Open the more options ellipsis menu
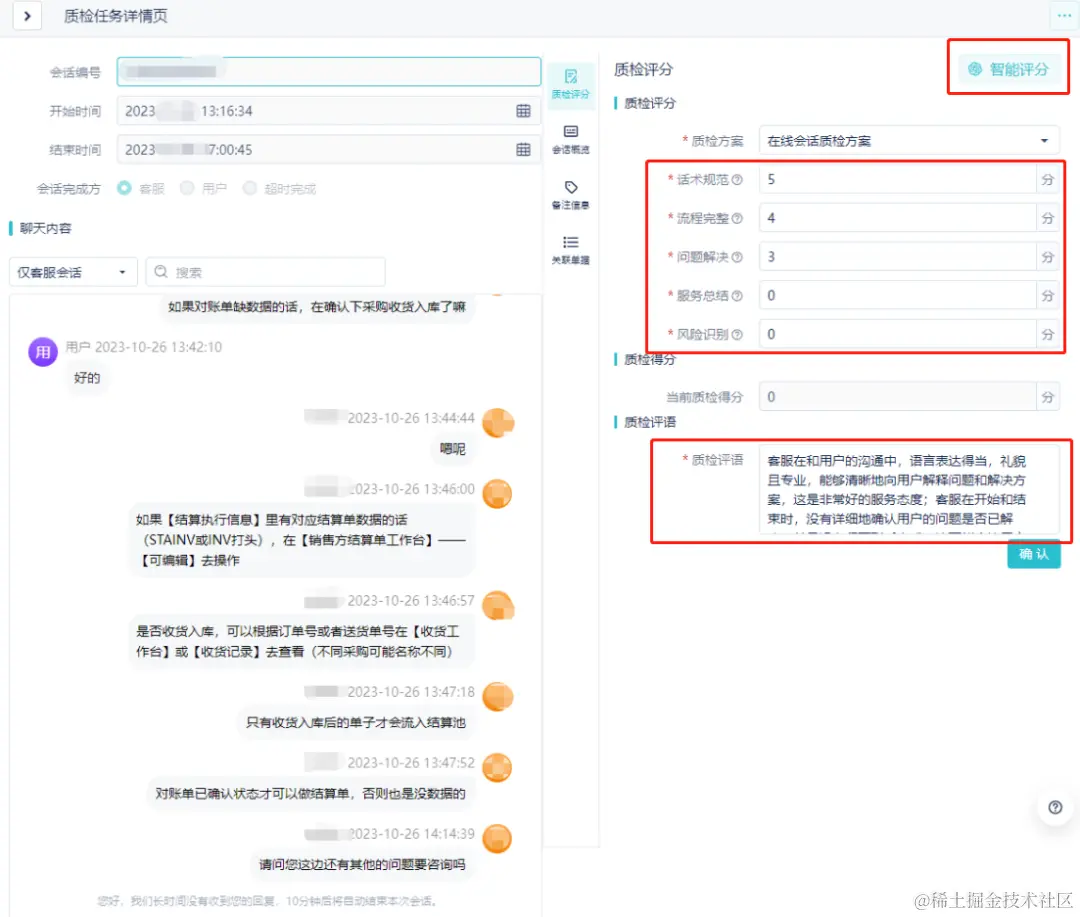Viewport: 1080px width, 917px height. pos(1064,15)
